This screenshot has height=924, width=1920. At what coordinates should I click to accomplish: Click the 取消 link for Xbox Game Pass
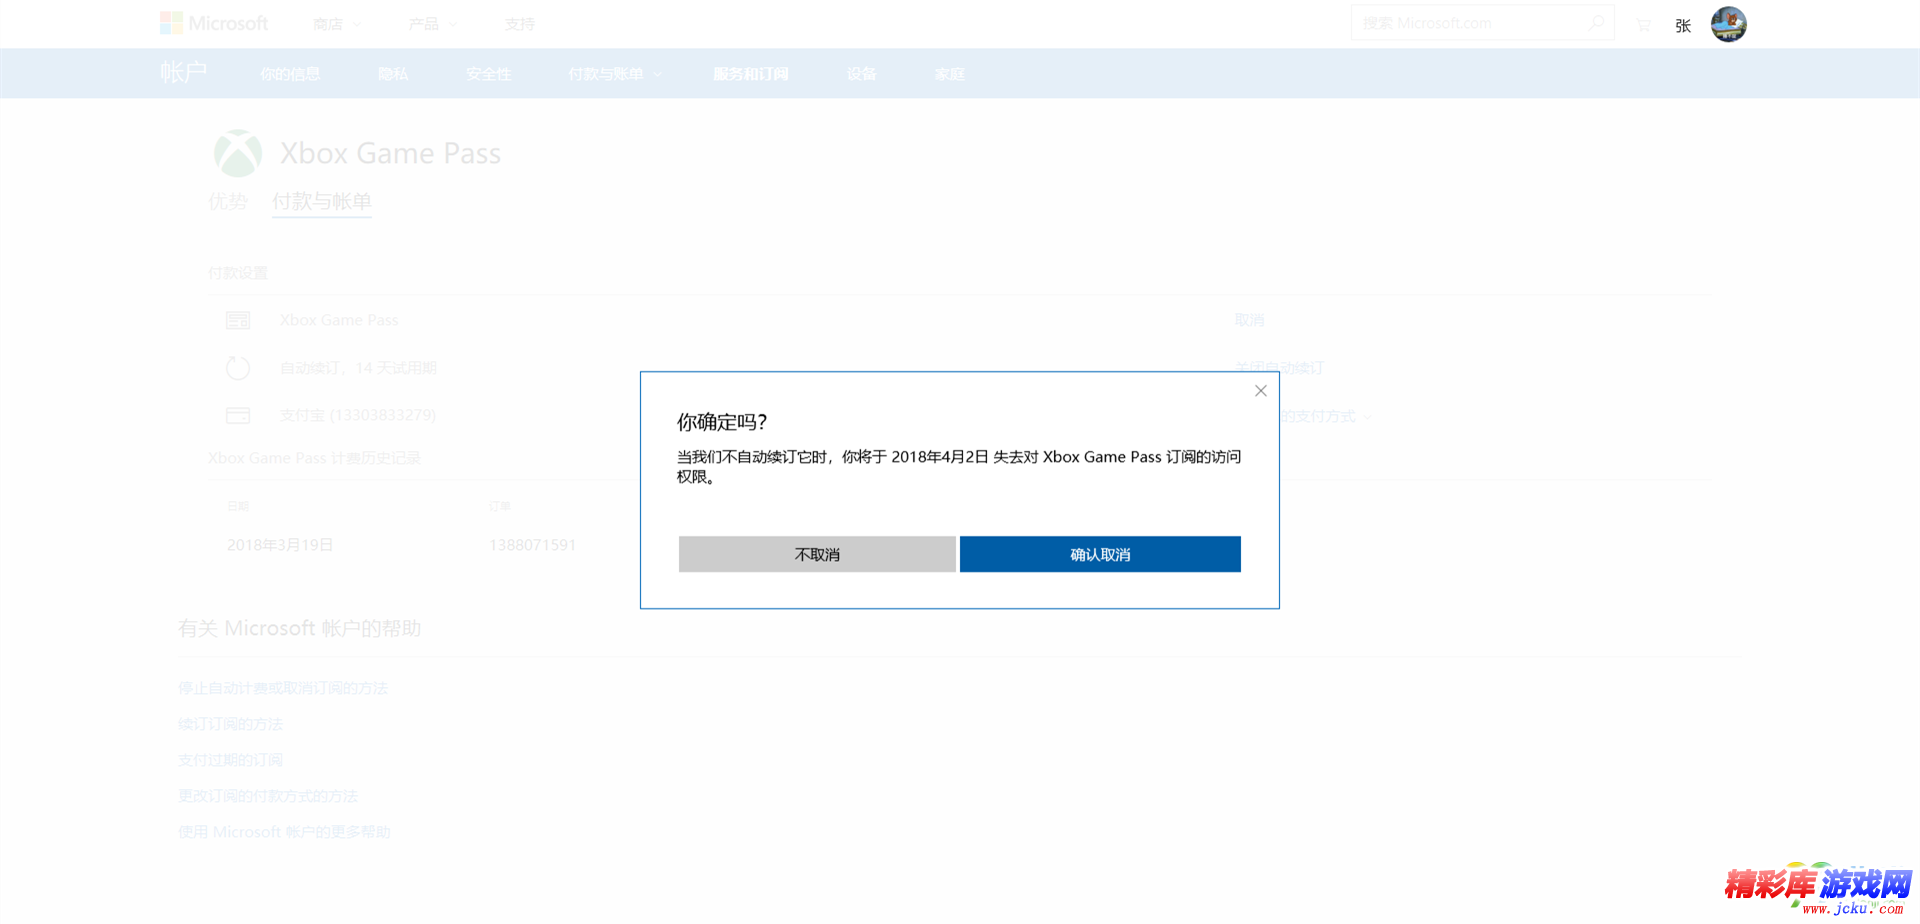pos(1249,320)
